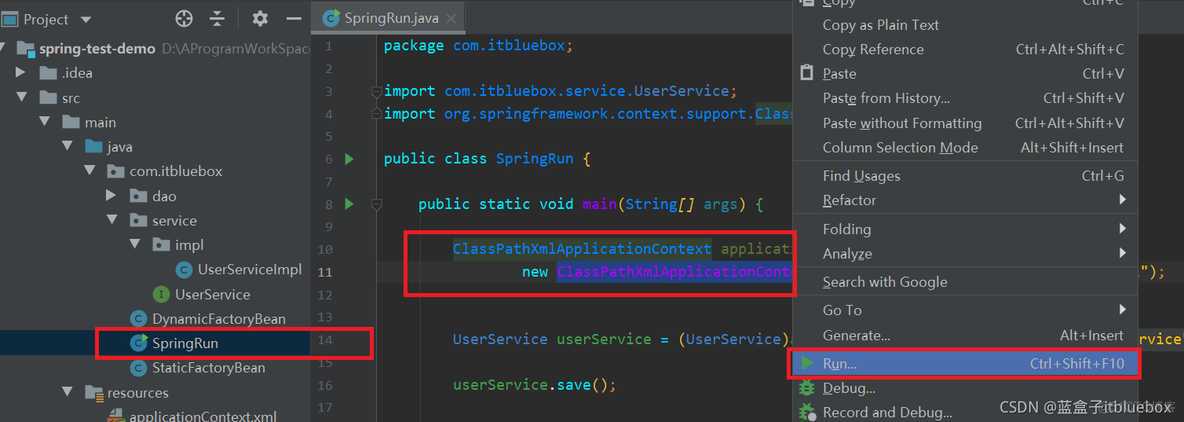Click the run gutter arrow beside main method

click(349, 204)
